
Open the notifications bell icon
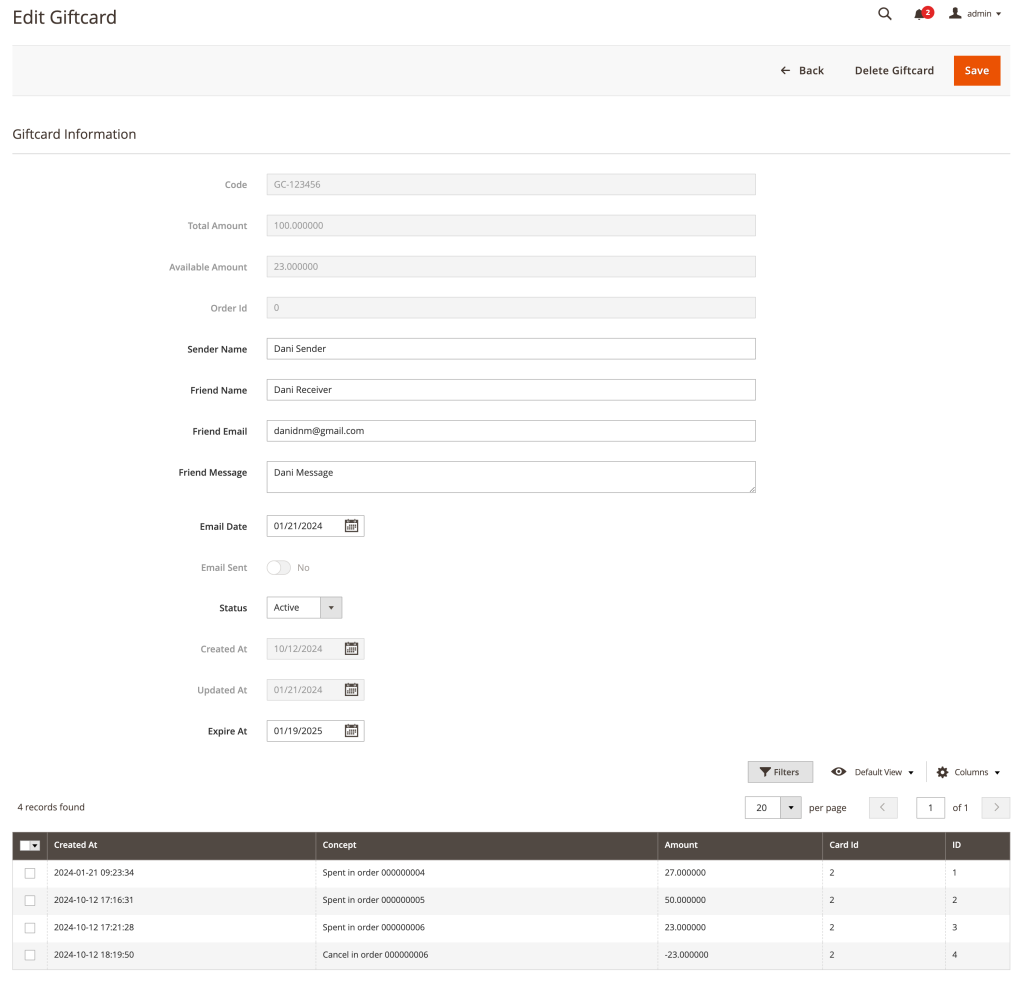pos(920,14)
